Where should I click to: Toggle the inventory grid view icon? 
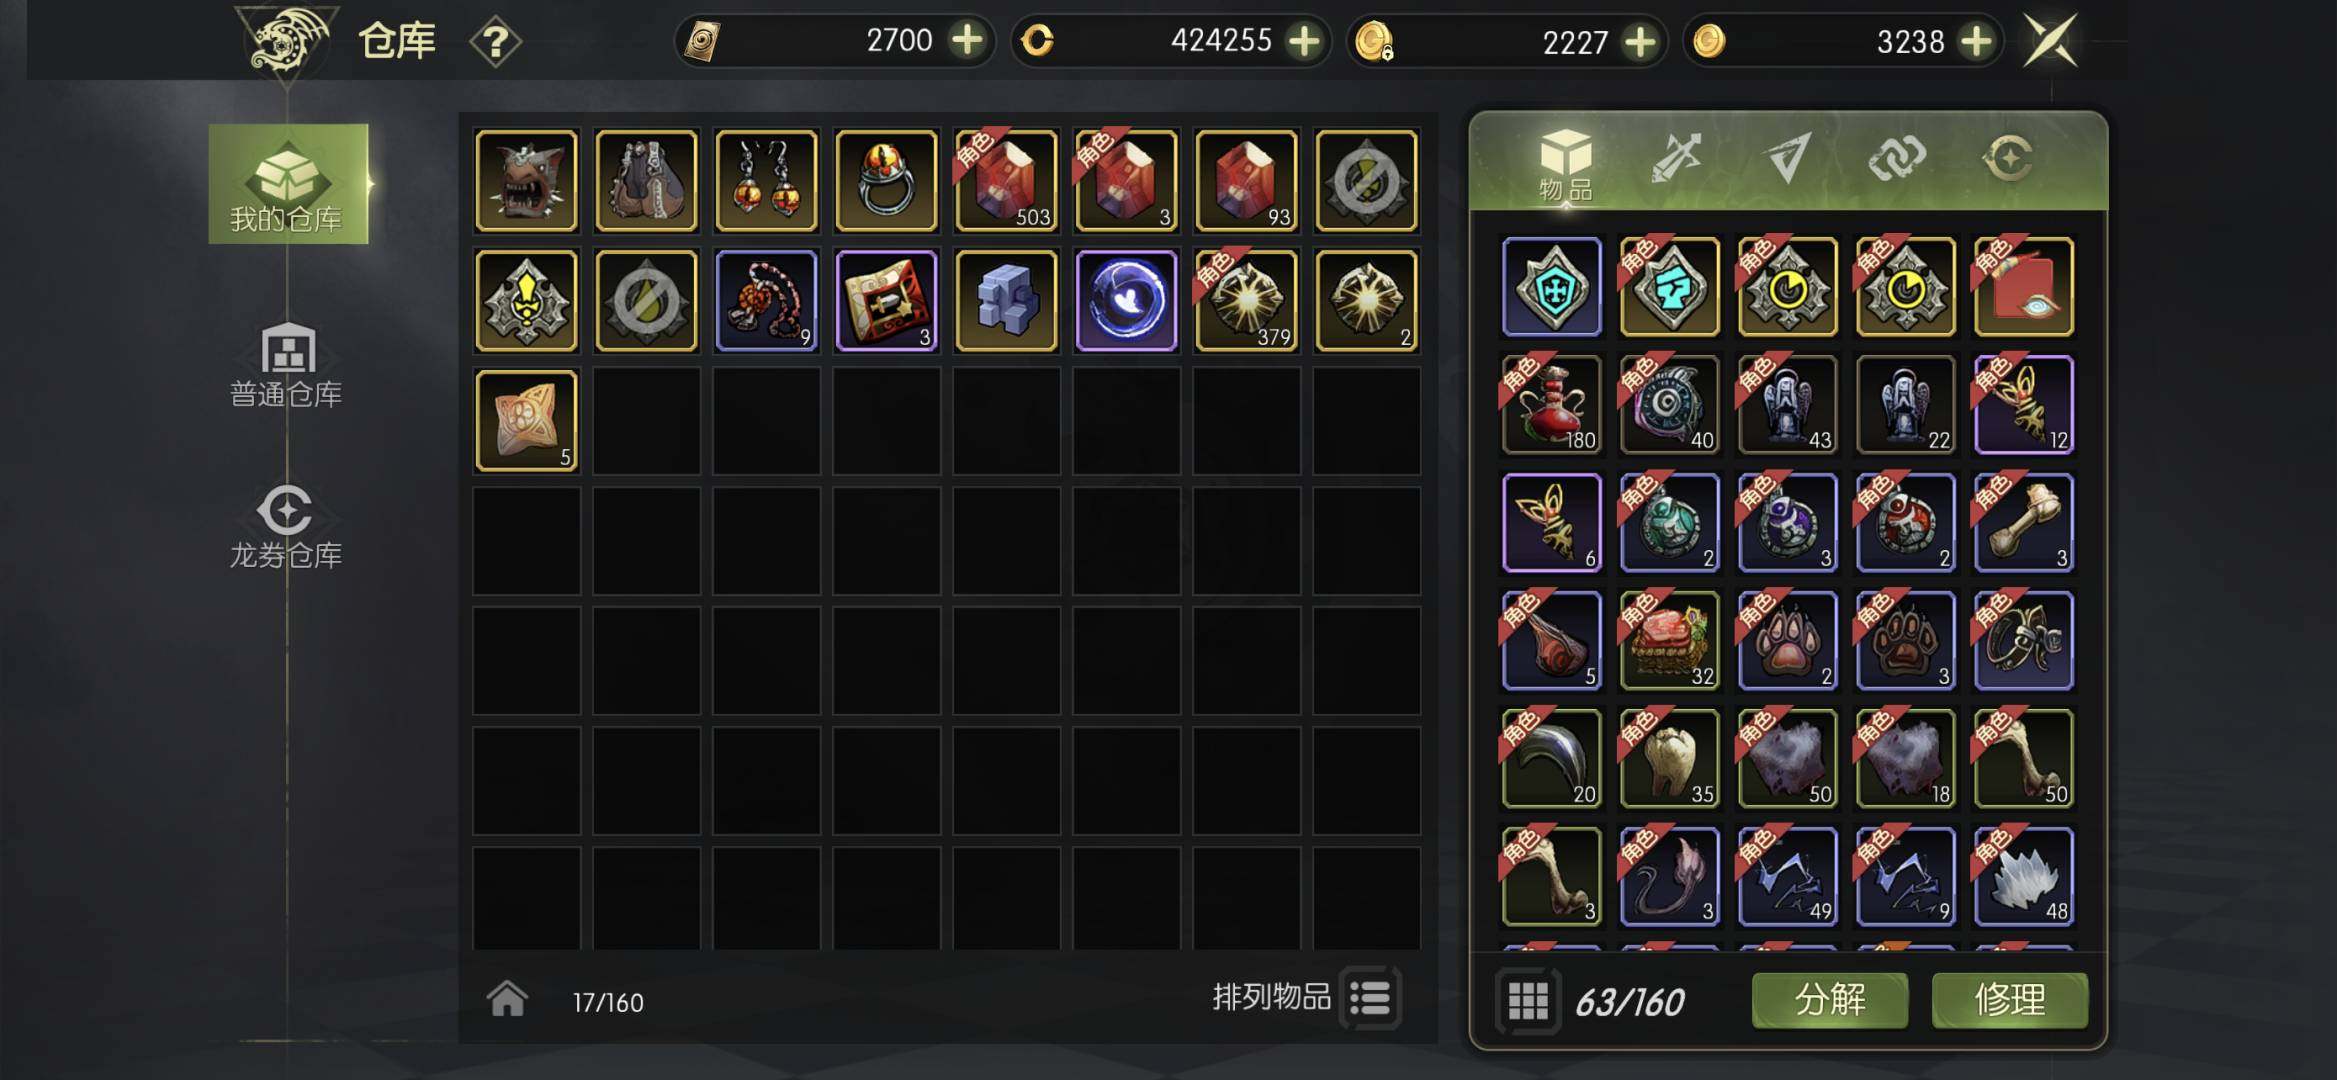(1528, 1000)
